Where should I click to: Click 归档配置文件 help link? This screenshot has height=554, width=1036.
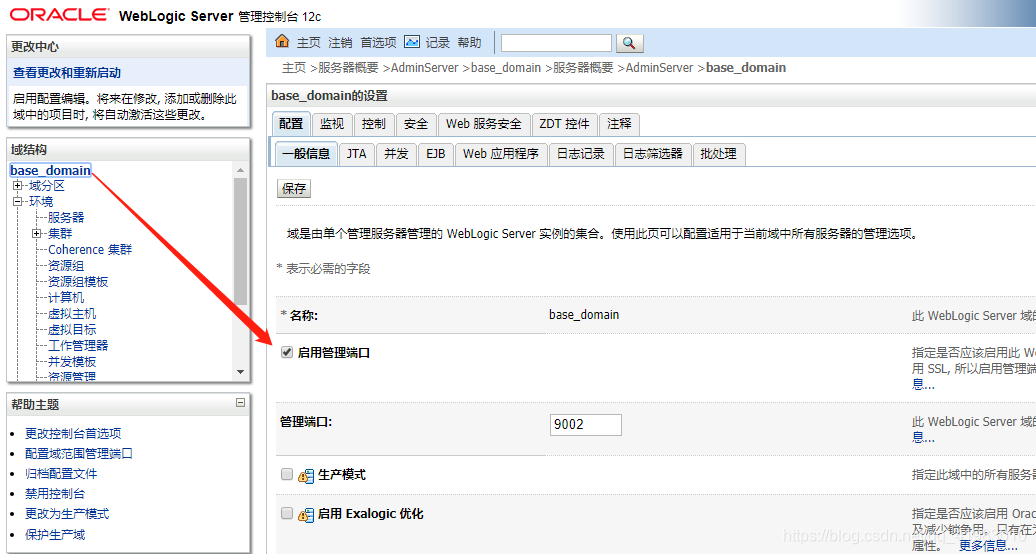(x=61, y=474)
